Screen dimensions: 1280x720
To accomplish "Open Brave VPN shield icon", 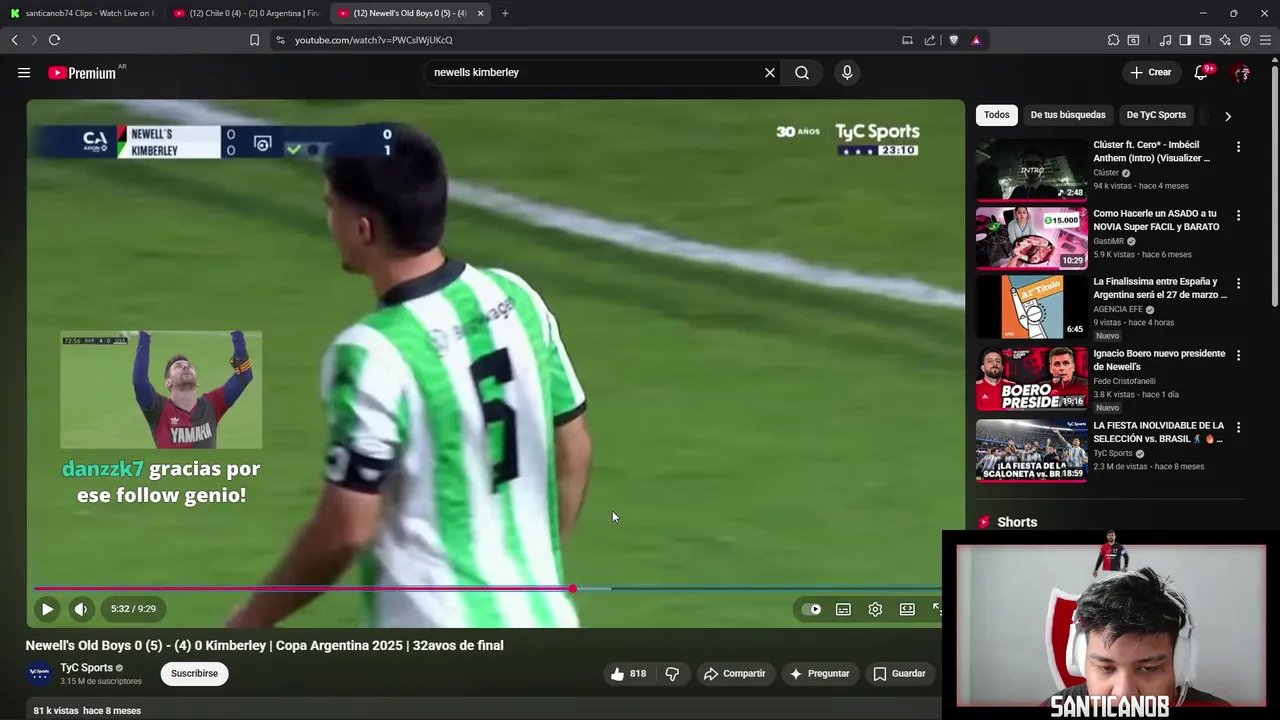I will (x=1245, y=40).
